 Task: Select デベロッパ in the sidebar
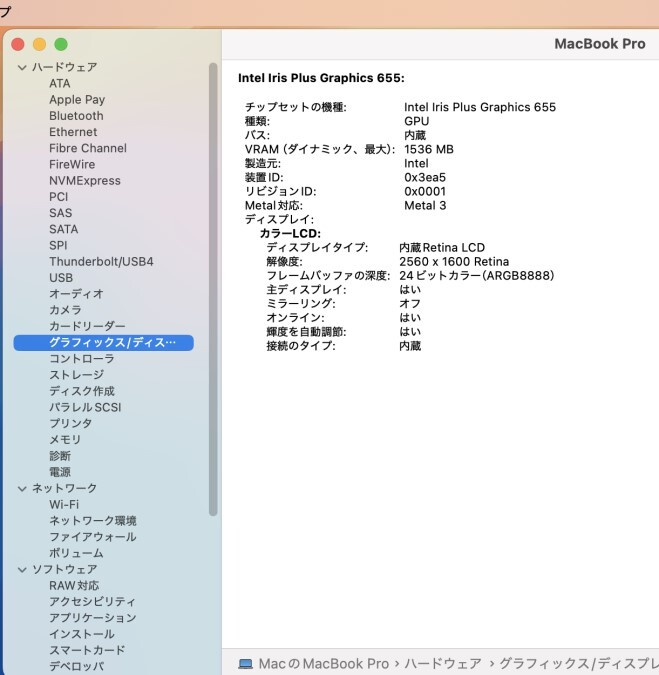pos(76,666)
